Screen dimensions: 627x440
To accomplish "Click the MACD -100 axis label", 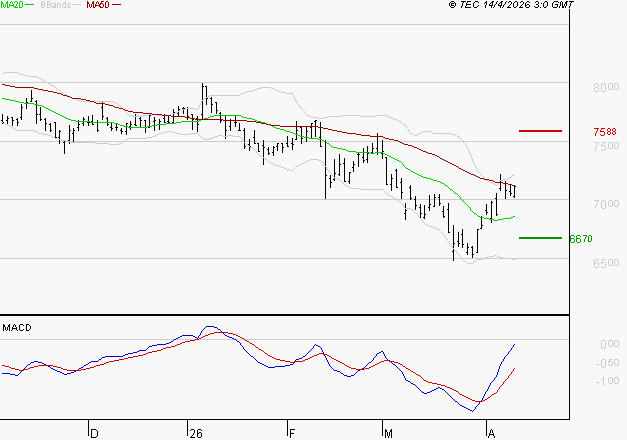I will pos(607,381).
